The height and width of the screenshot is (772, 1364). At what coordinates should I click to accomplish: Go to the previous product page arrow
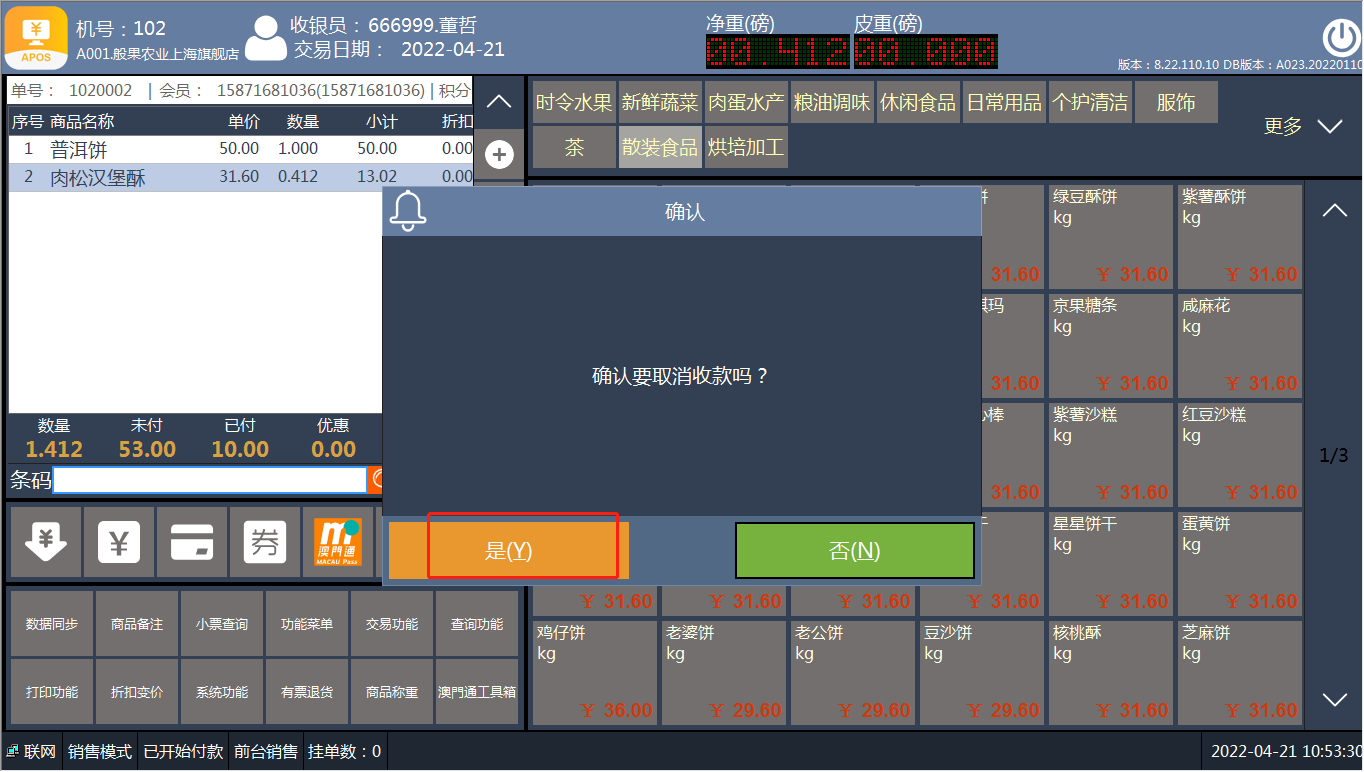point(1335,211)
